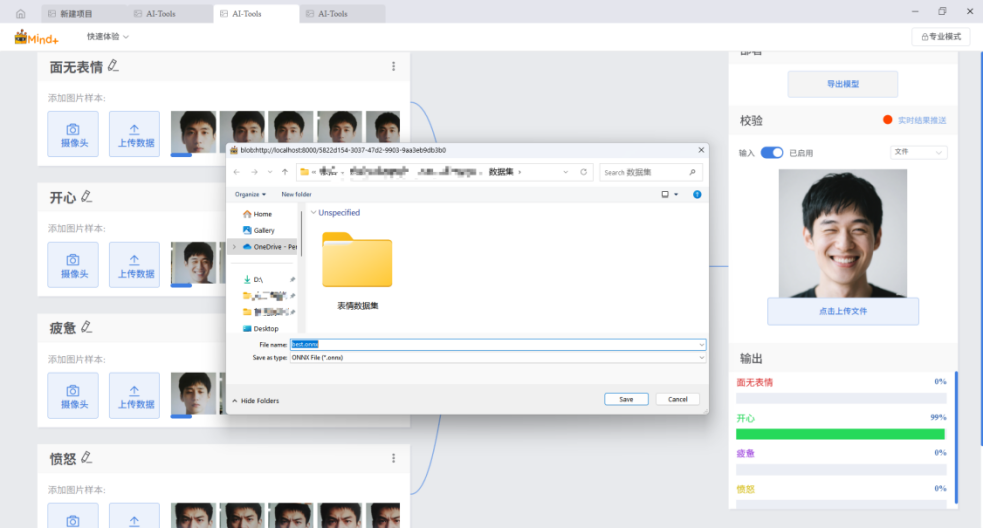The image size is (983, 529).
Task: Click the output panel scrollbar
Action: [x=956, y=437]
